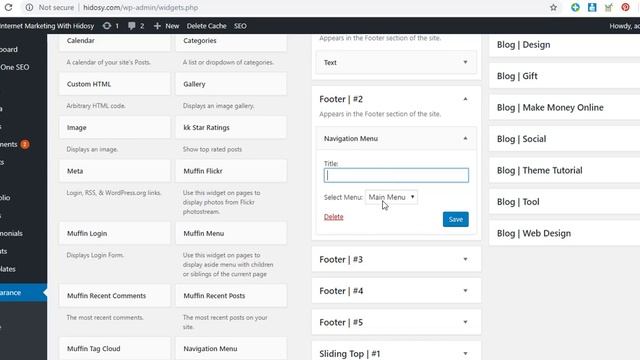This screenshot has height=360, width=640.
Task: Save the Navigation Menu widget
Action: click(456, 219)
